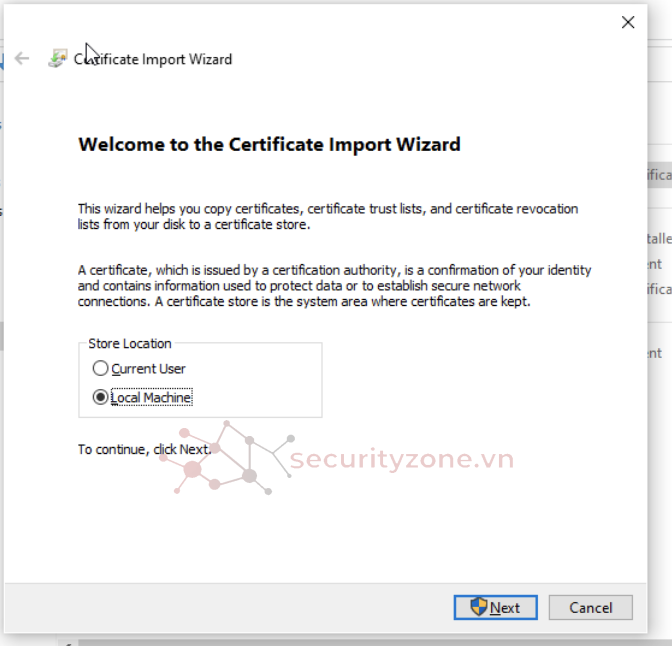This screenshot has height=646, width=672.
Task: Click the certificate icon beside wizard title
Action: point(58,59)
